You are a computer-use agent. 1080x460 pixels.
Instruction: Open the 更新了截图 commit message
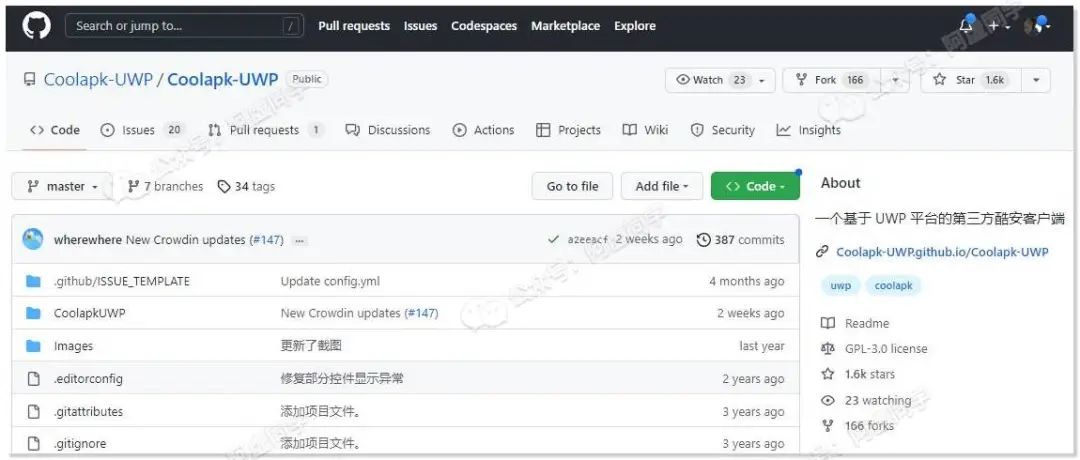click(x=311, y=346)
